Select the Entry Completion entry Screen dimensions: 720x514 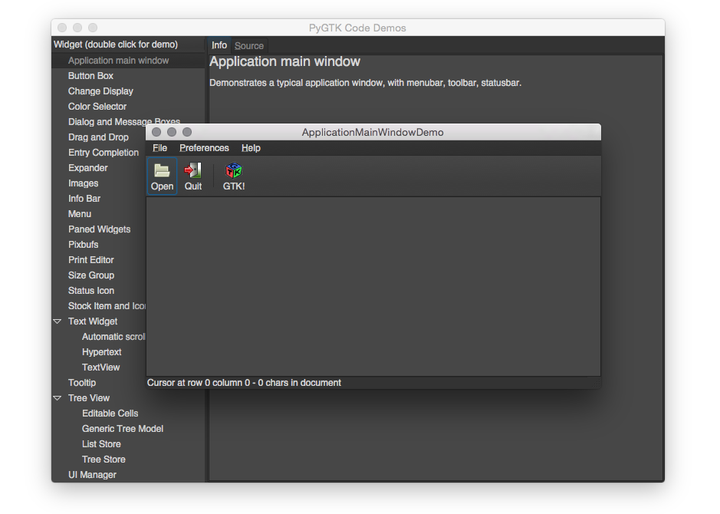[103, 153]
